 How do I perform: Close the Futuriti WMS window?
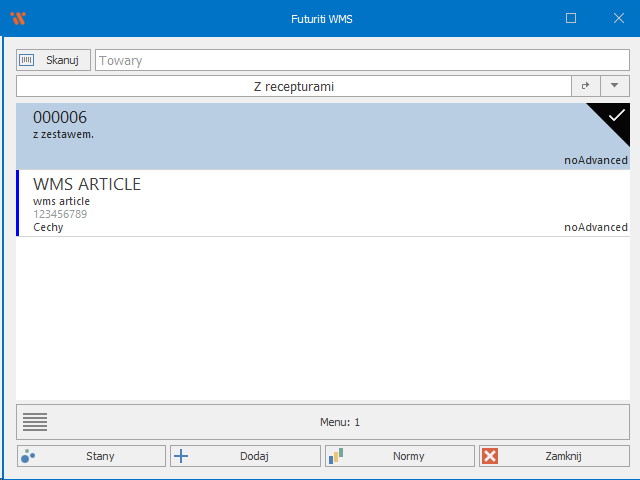(x=616, y=18)
